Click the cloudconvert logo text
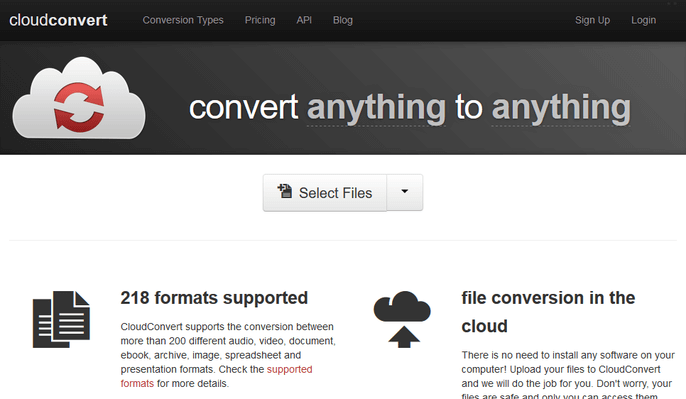Screen dimensions: 686x399 (58, 20)
